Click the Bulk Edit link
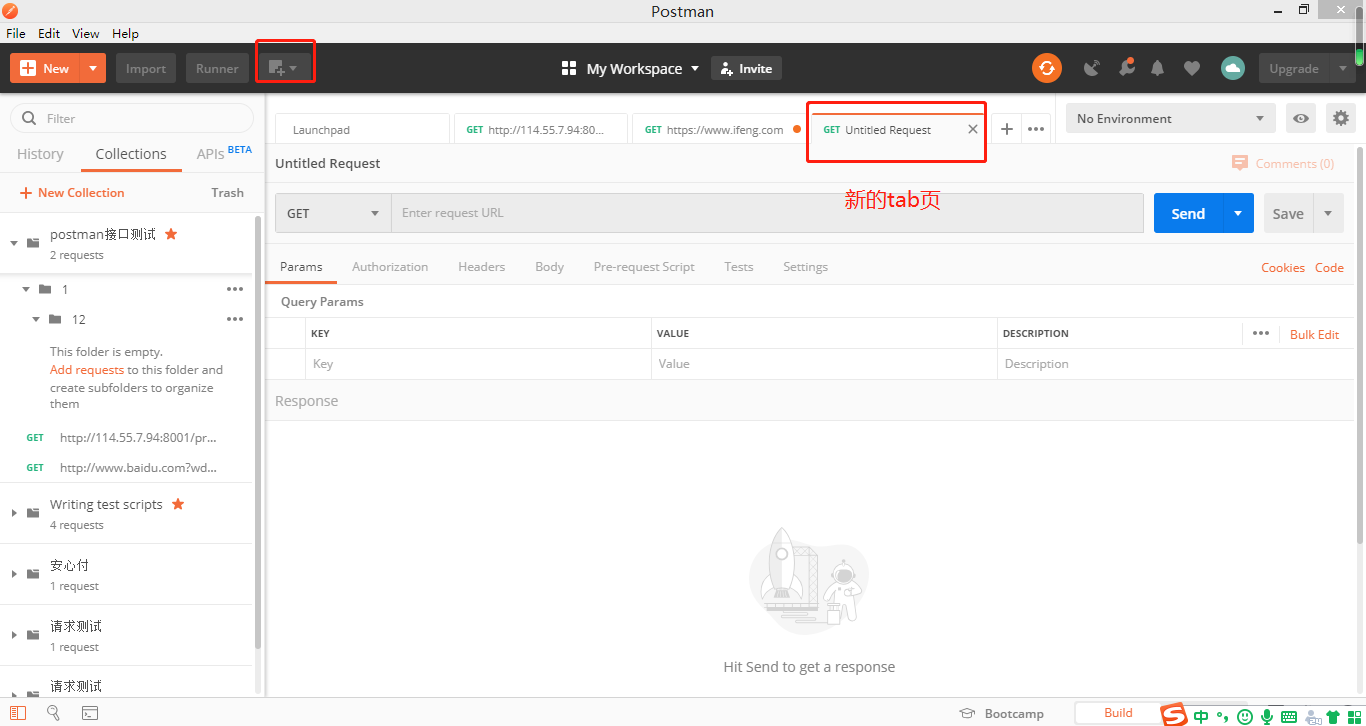Viewport: 1366px width, 726px height. (1314, 334)
